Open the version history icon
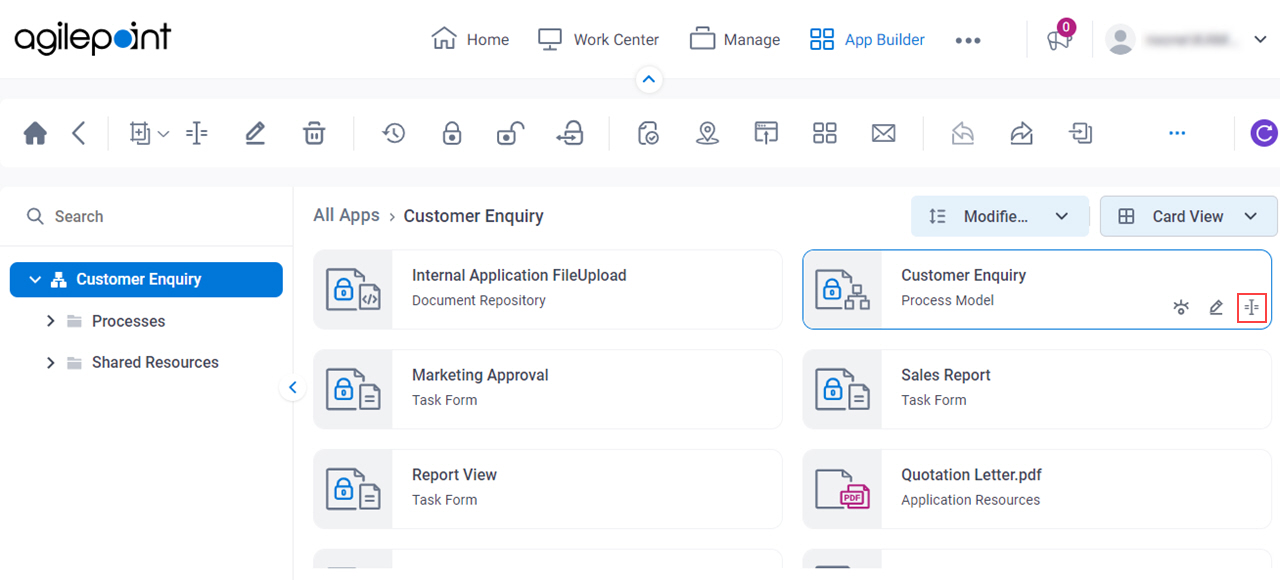This screenshot has width=1280, height=580. (393, 133)
